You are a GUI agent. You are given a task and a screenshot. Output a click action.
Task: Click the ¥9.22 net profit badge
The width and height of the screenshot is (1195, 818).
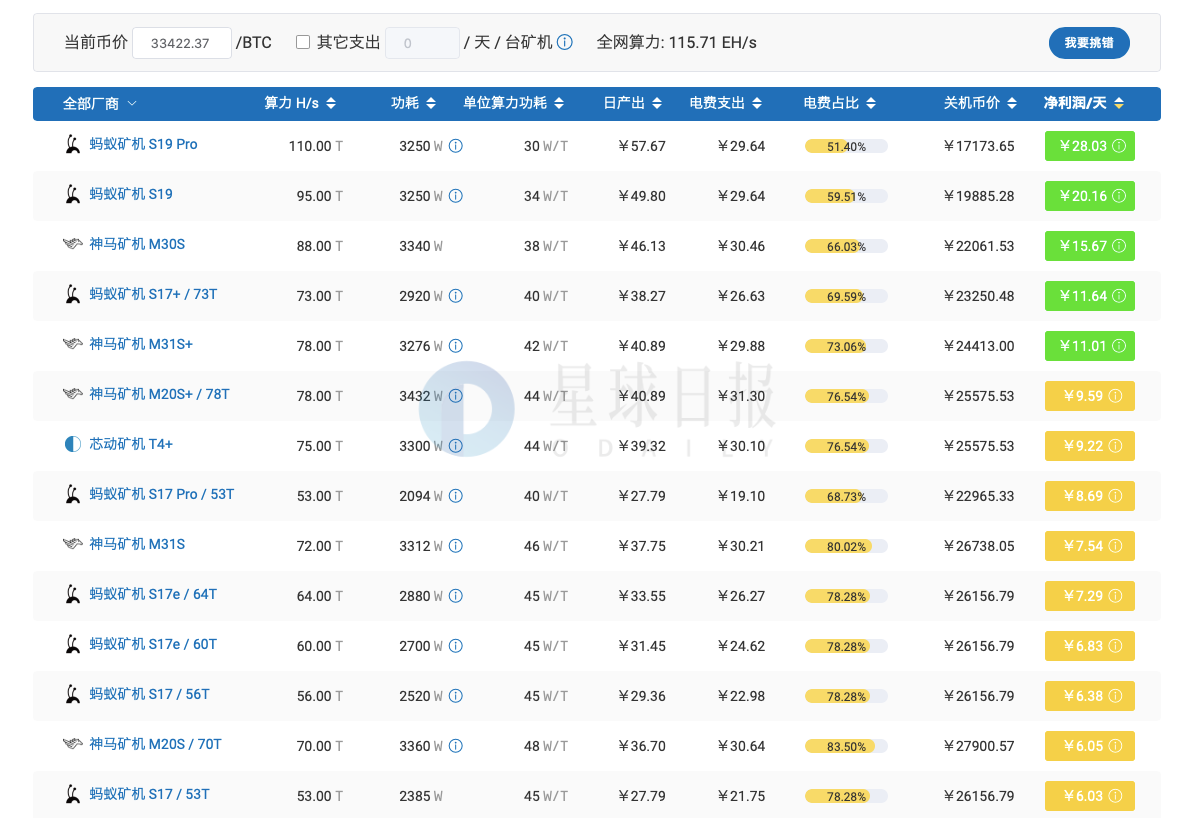coord(1090,446)
